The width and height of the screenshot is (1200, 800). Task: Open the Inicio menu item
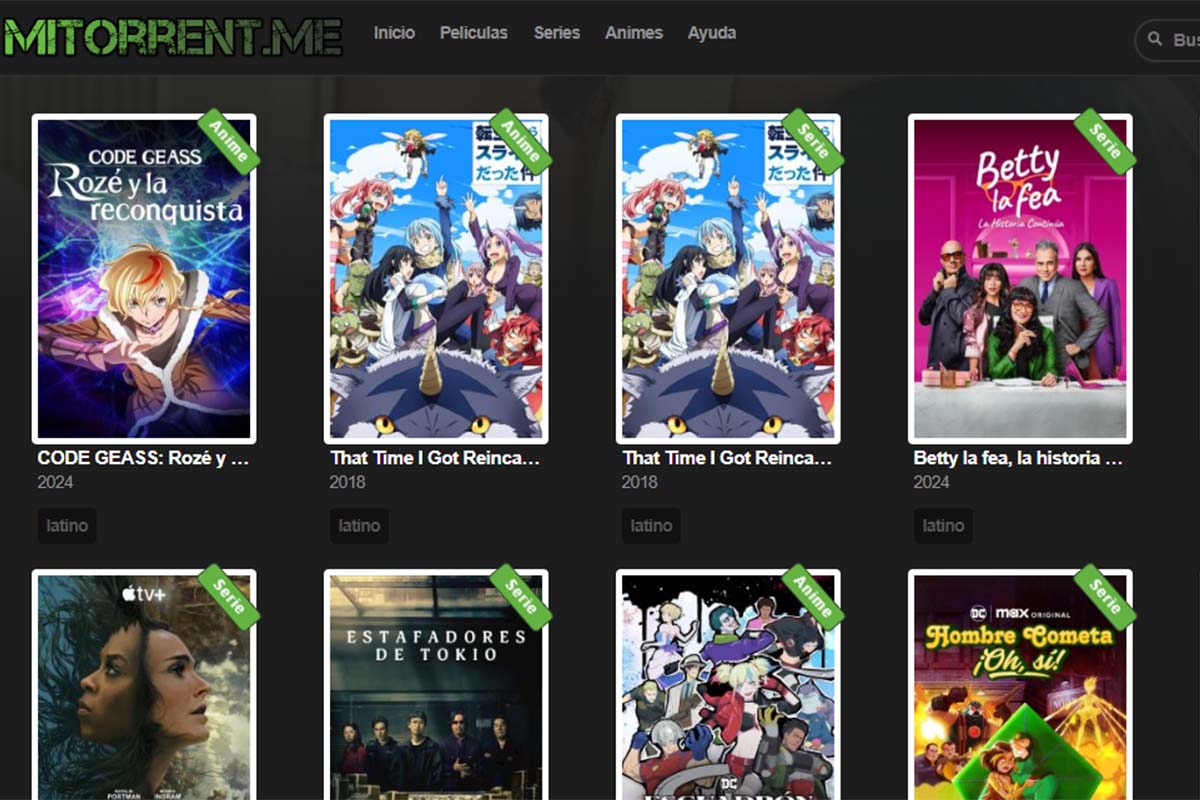pos(394,33)
